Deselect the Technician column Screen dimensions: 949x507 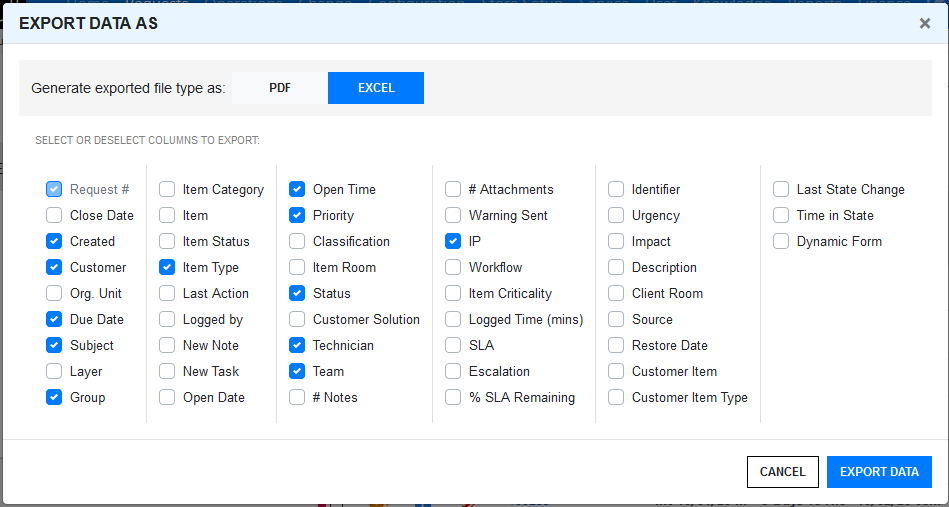click(297, 345)
